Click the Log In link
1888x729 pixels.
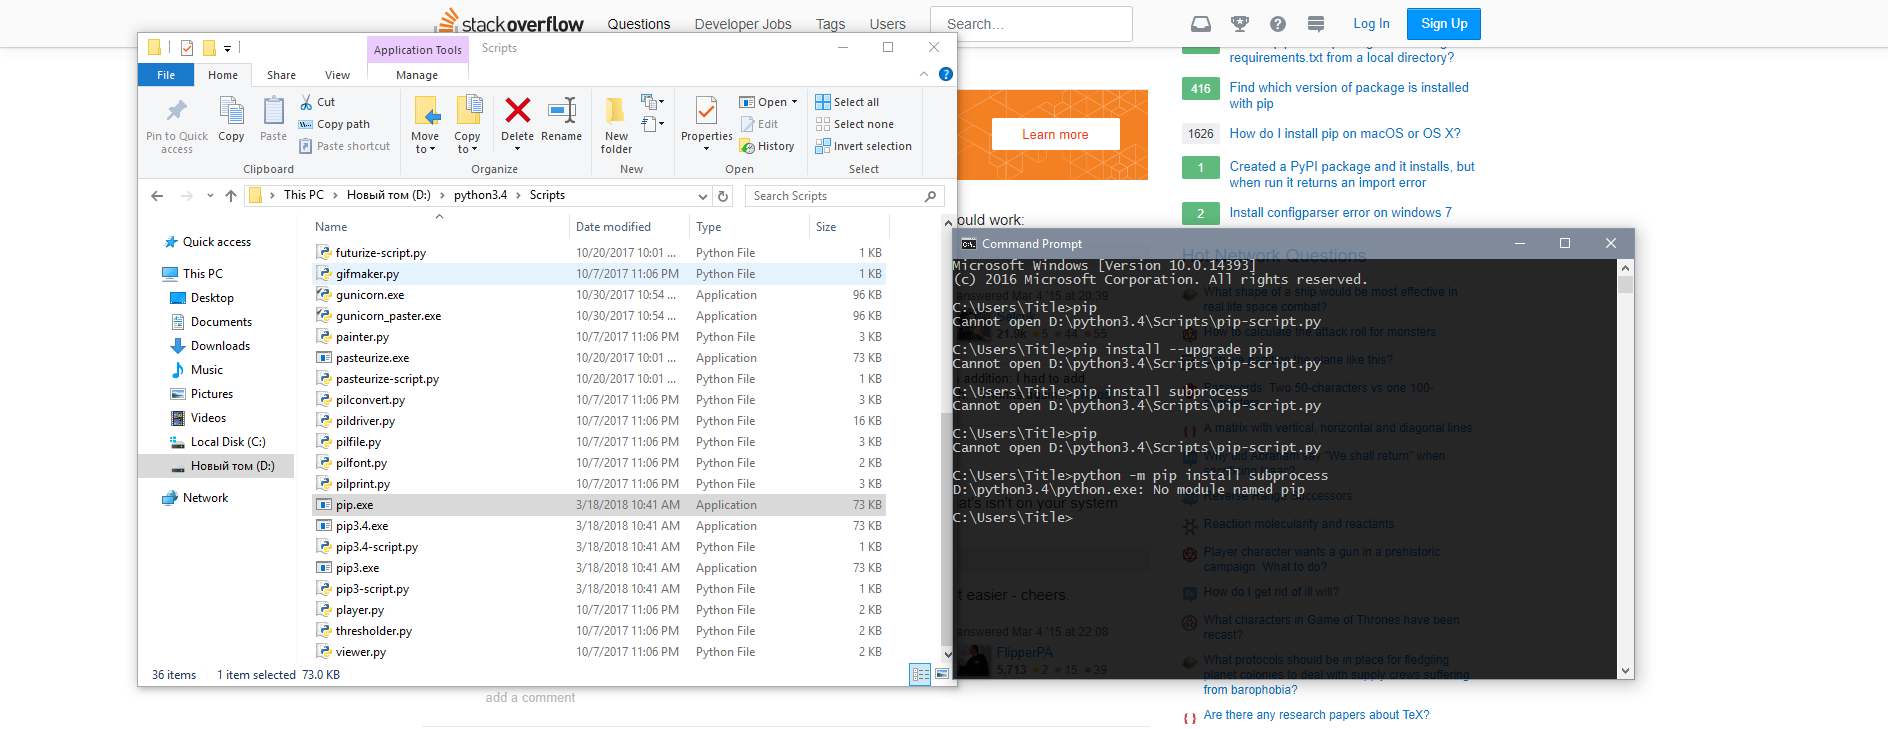[1371, 24]
